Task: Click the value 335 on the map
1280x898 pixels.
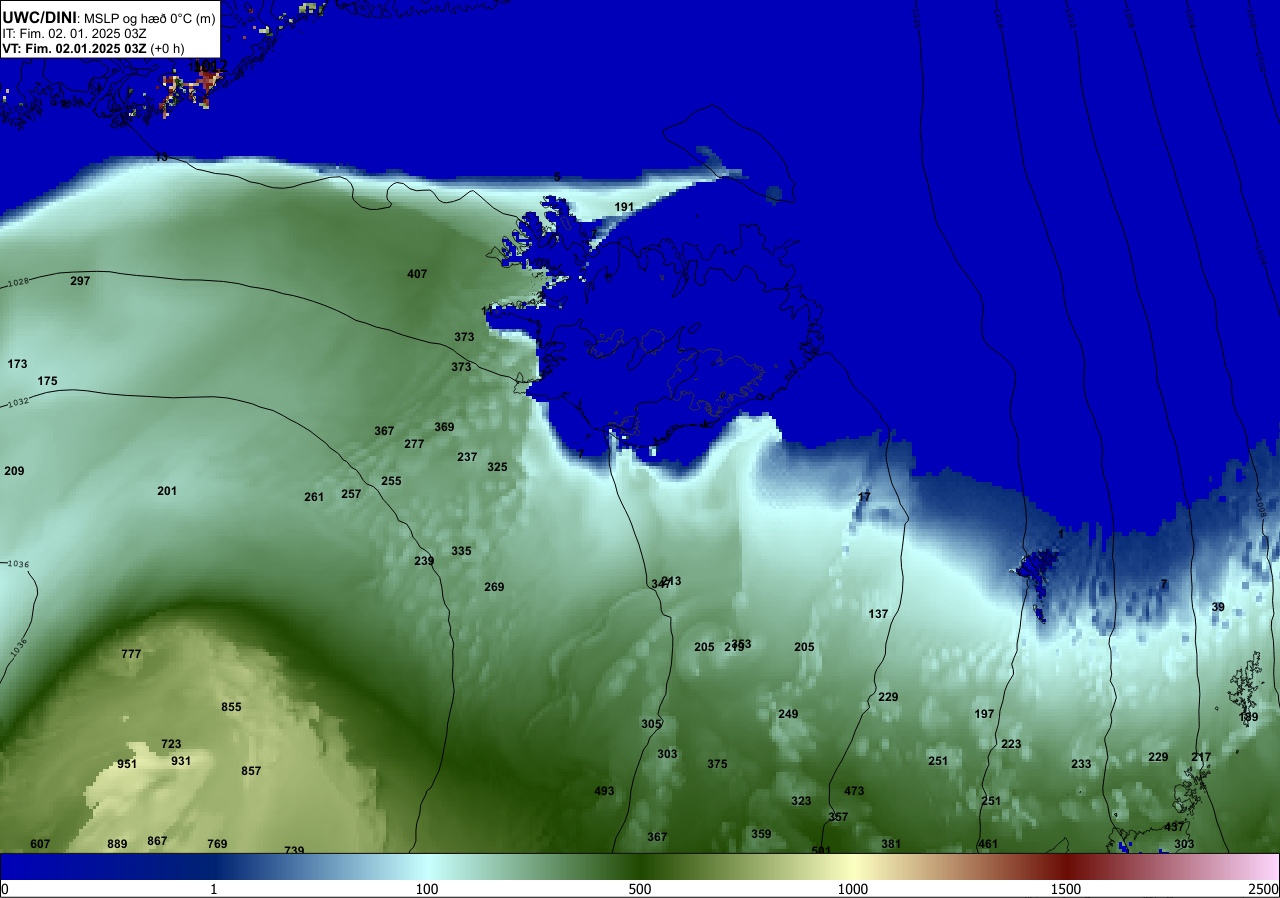Action: click(x=461, y=551)
